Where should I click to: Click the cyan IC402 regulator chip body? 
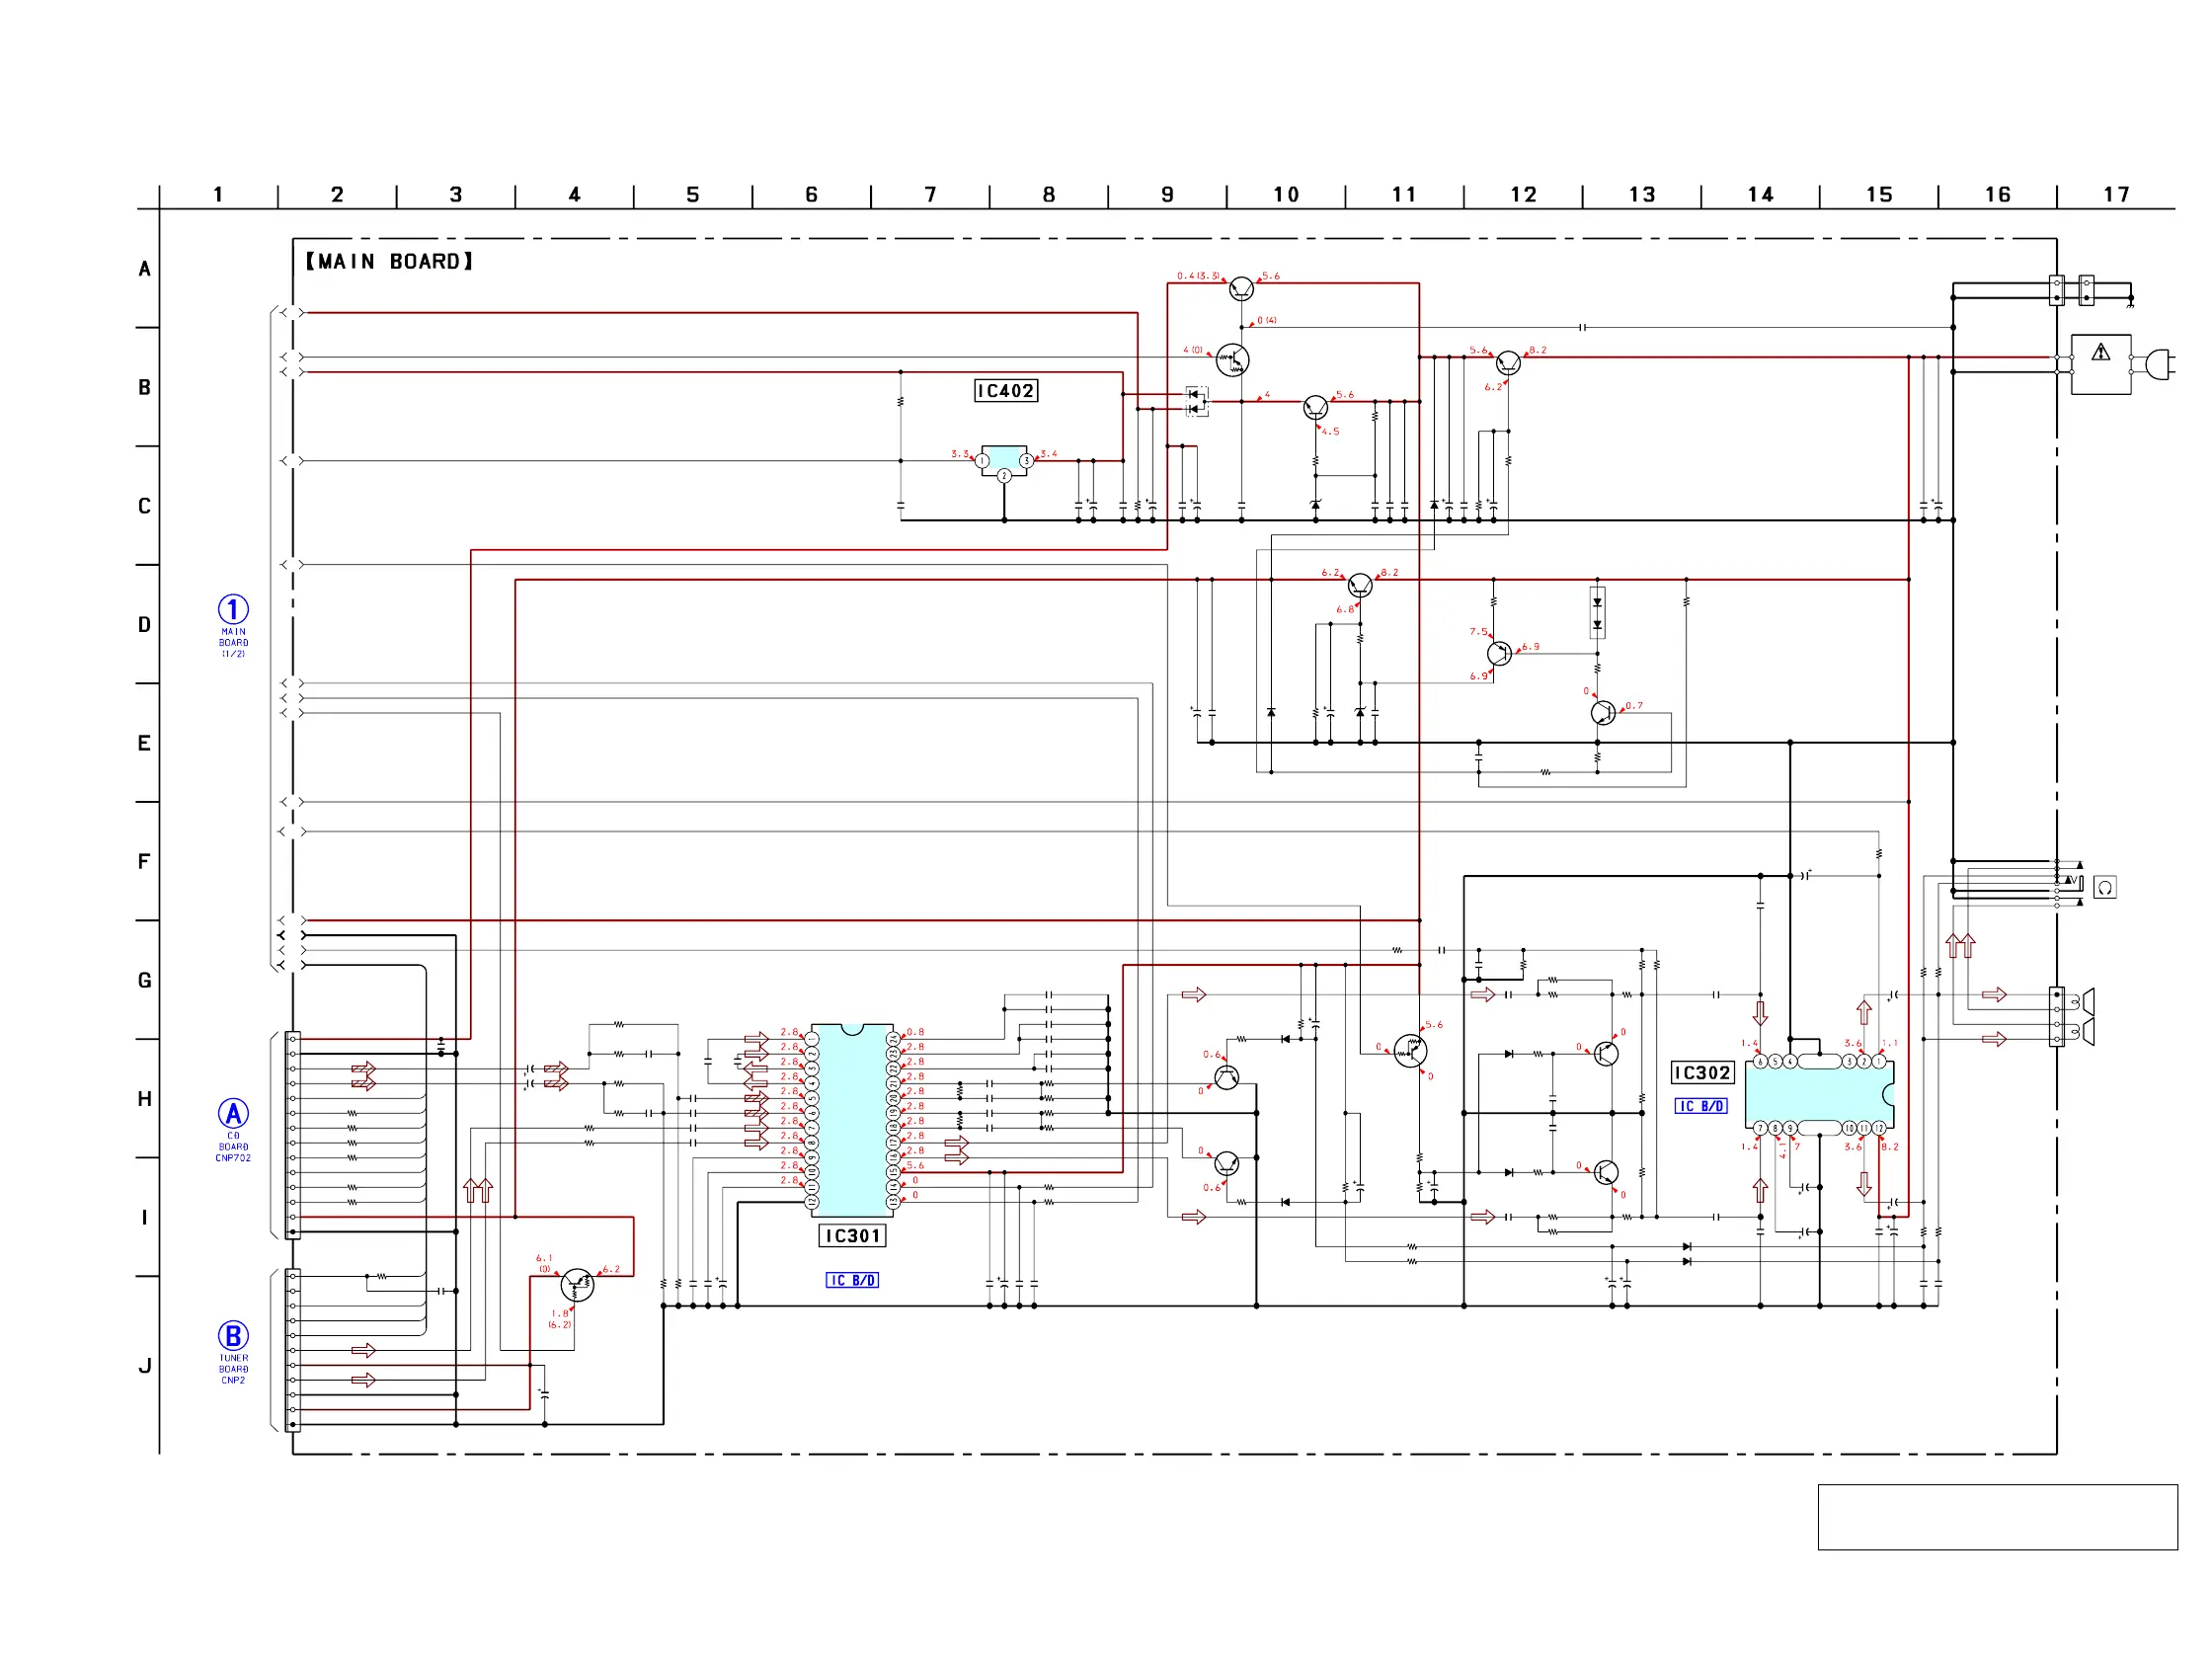pos(1004,460)
